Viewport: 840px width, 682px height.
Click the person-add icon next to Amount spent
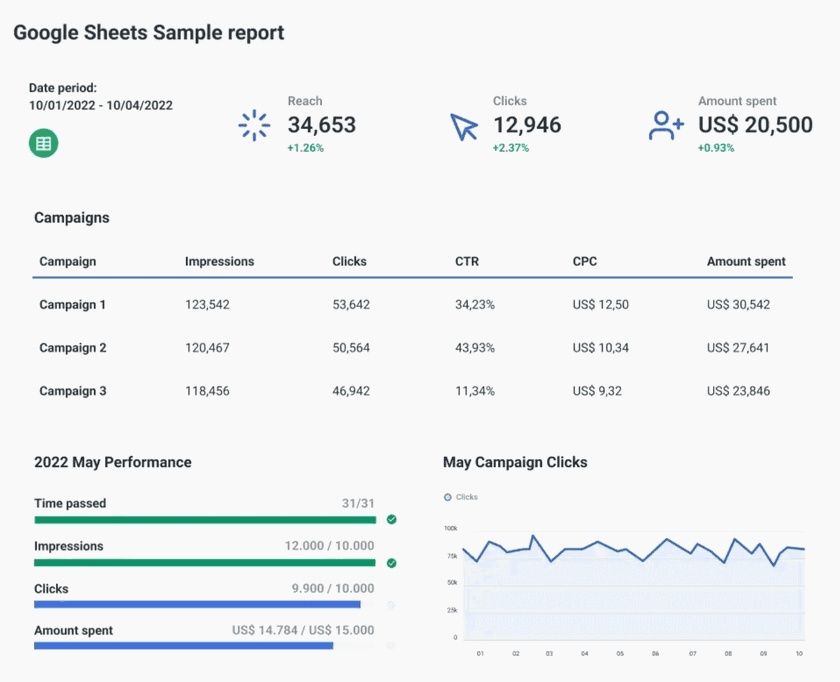(x=664, y=124)
